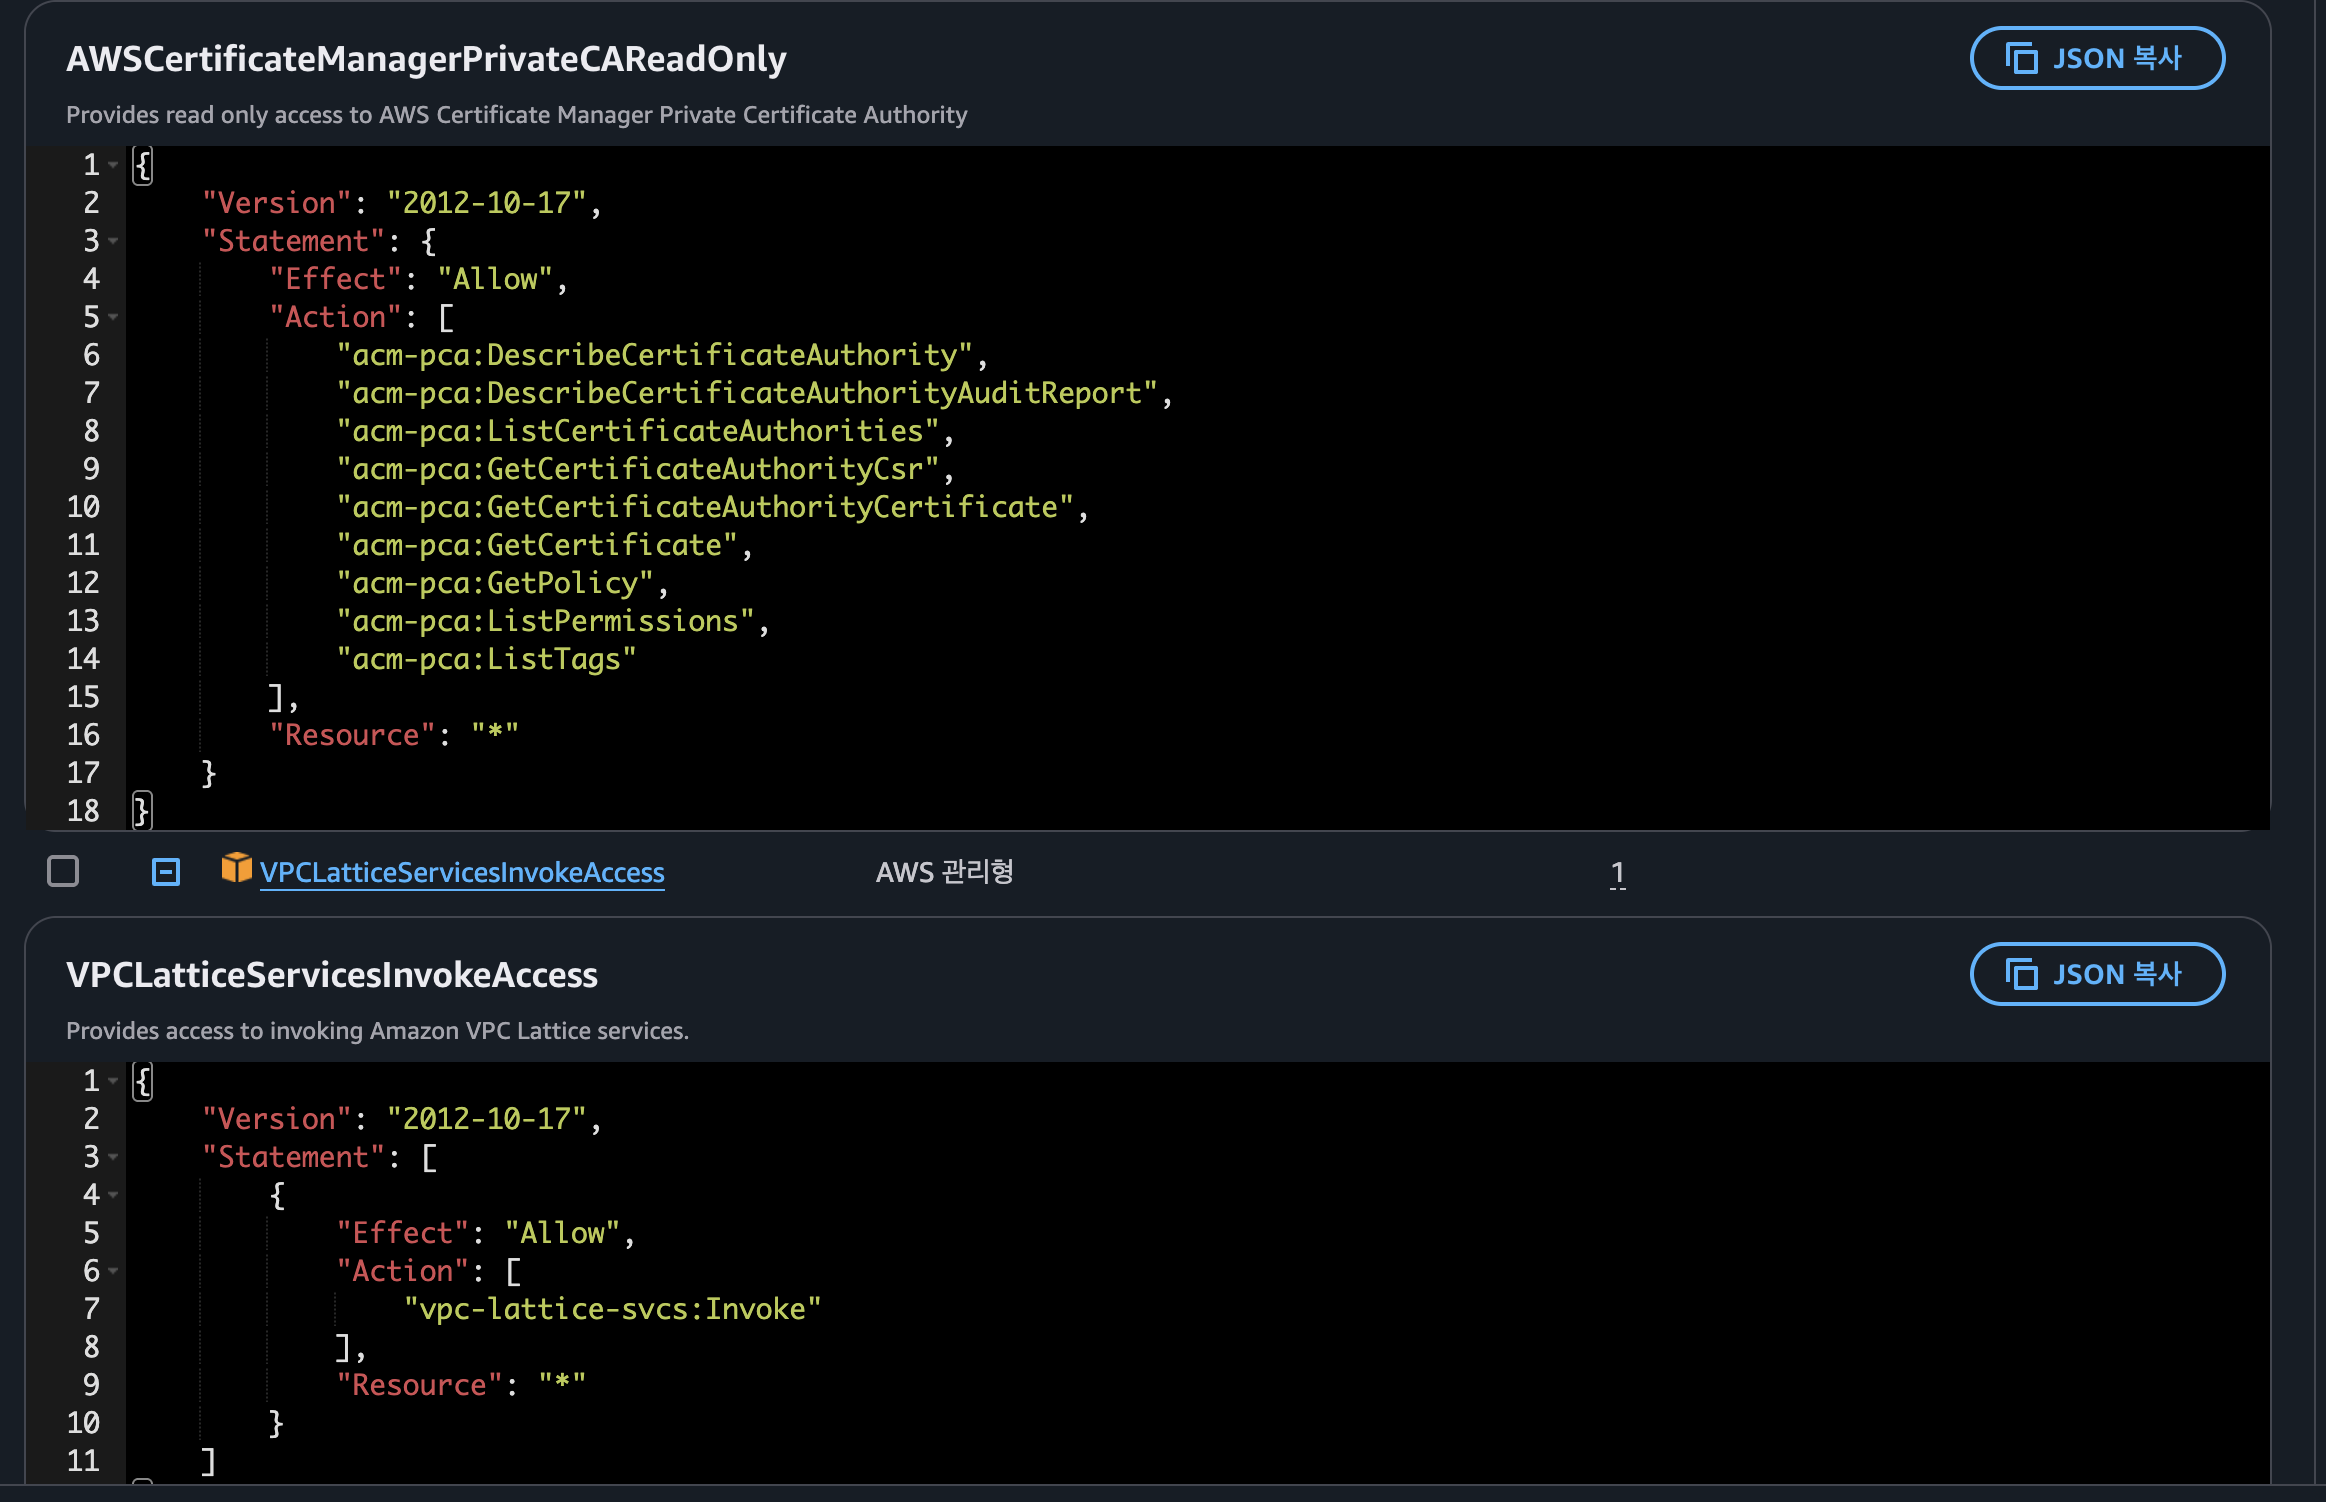2326x1502 pixels.
Task: Select the VPCLatticeServicesInvokeAccess row checkbox
Action: pyautogui.click(x=63, y=872)
